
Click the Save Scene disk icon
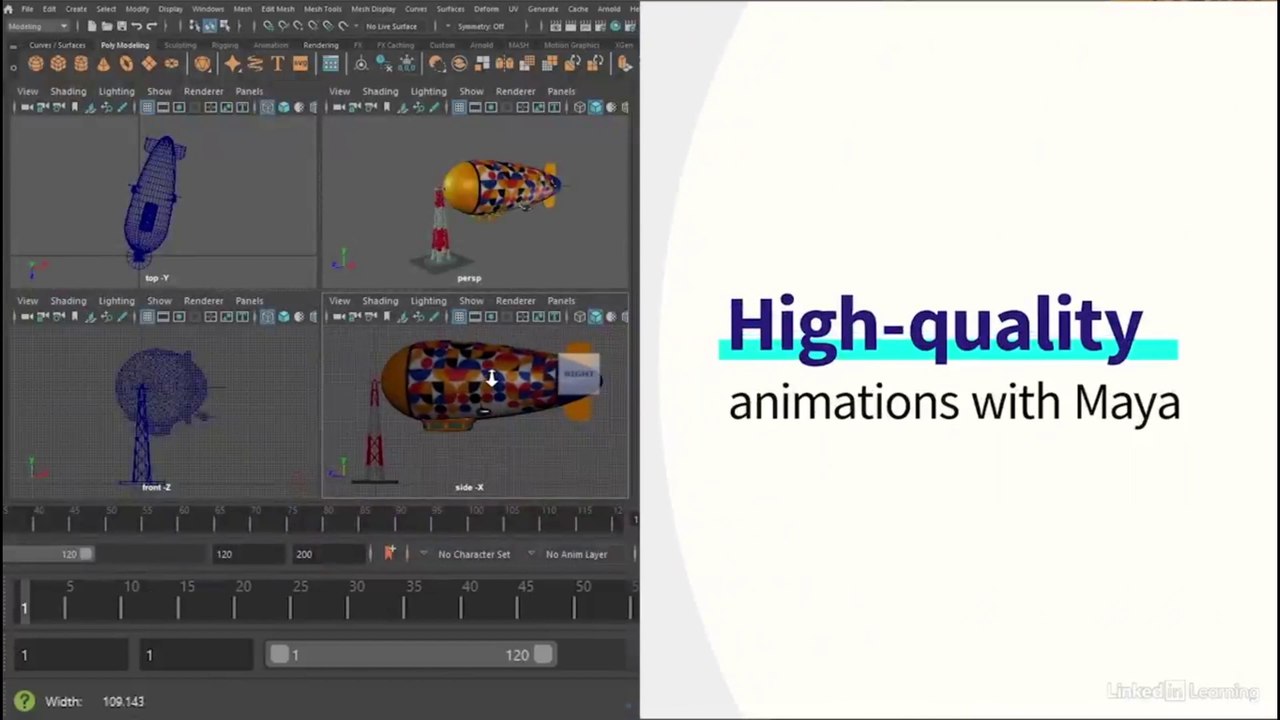pos(121,26)
